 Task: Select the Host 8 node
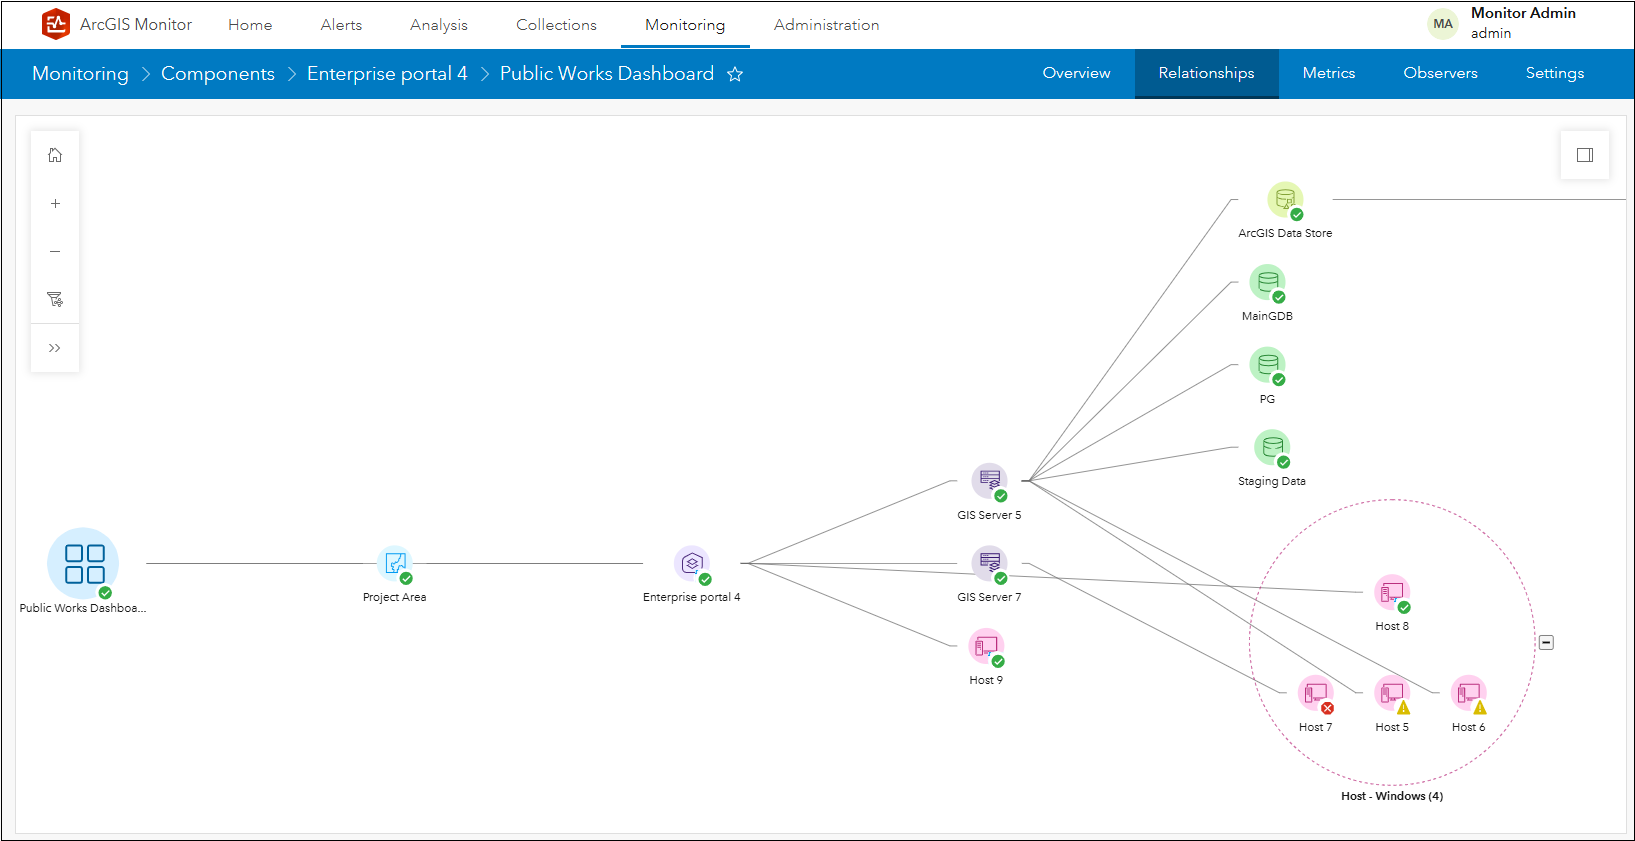tap(1392, 593)
